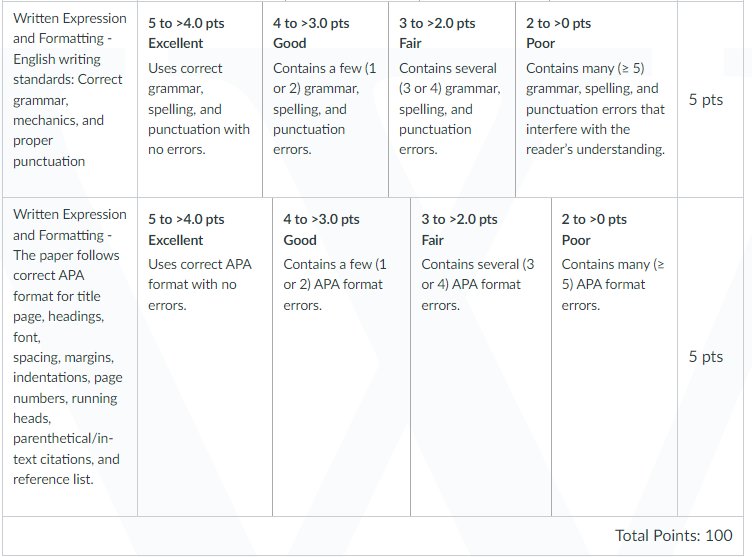This screenshot has height=557, width=752.
Task: Select the grammar row Excellent rating cell
Action: (200, 99)
